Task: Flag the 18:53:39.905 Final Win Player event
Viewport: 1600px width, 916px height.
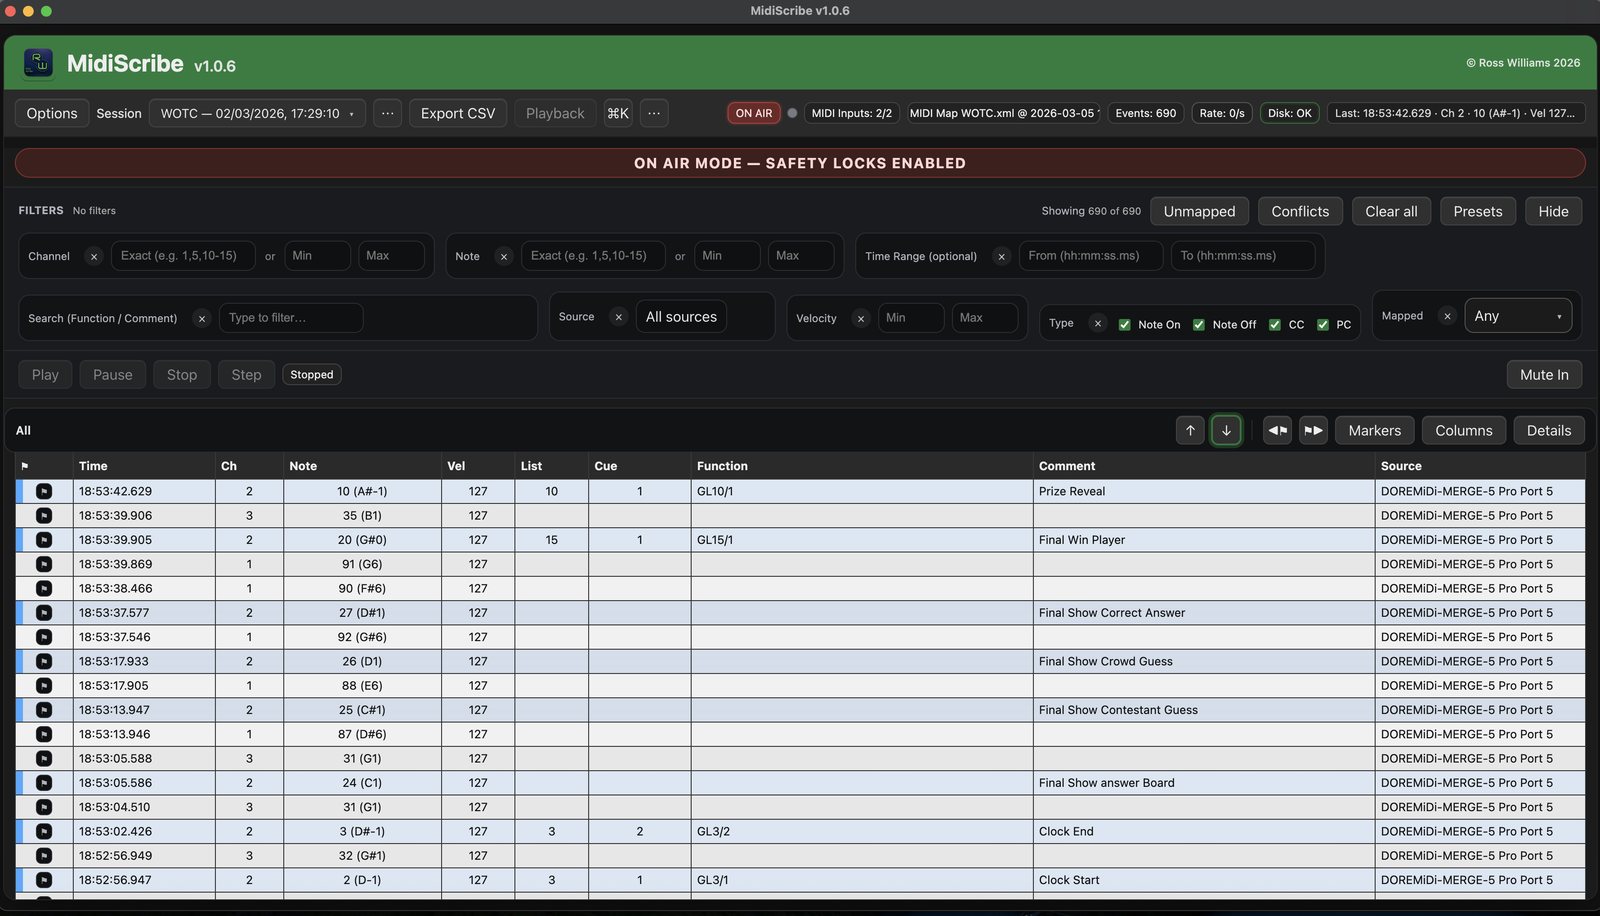Action: coord(44,540)
